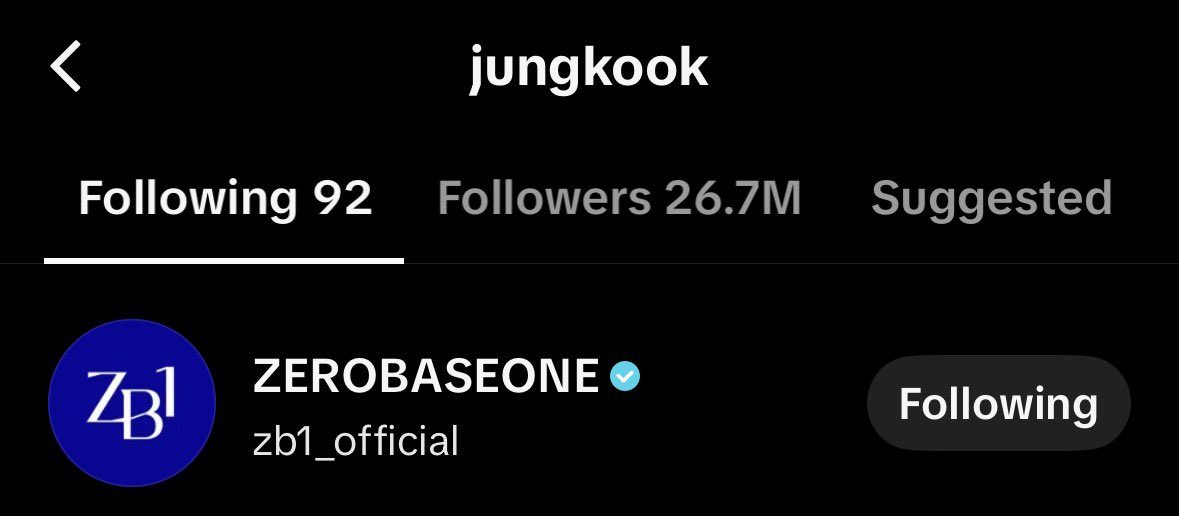The width and height of the screenshot is (1179, 516).
Task: Click the dark Following pill button
Action: [999, 403]
